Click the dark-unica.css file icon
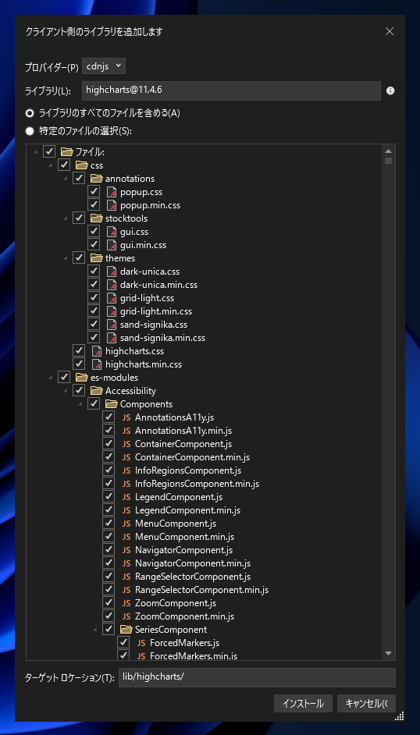The image size is (420, 735). click(x=111, y=271)
